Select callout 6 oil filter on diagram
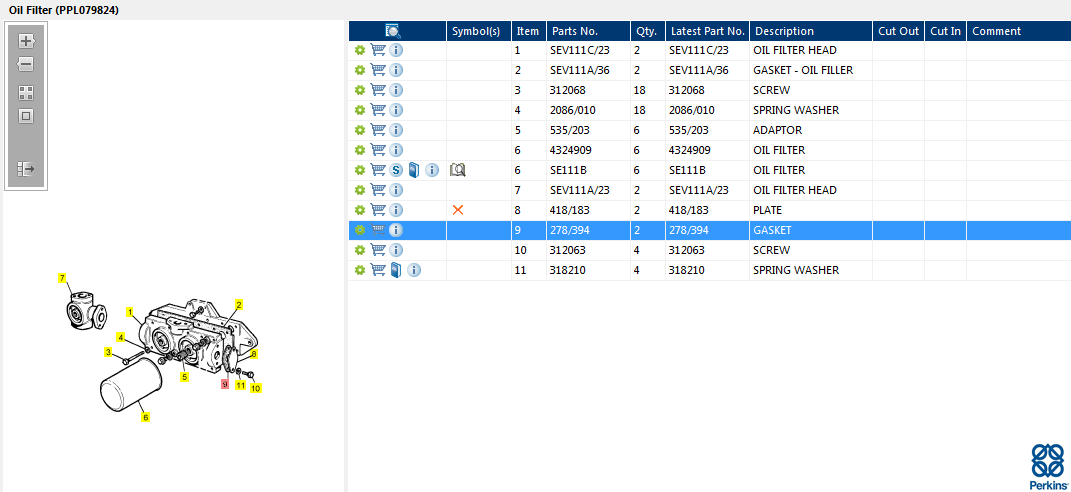The height and width of the screenshot is (492, 1071). (x=145, y=417)
